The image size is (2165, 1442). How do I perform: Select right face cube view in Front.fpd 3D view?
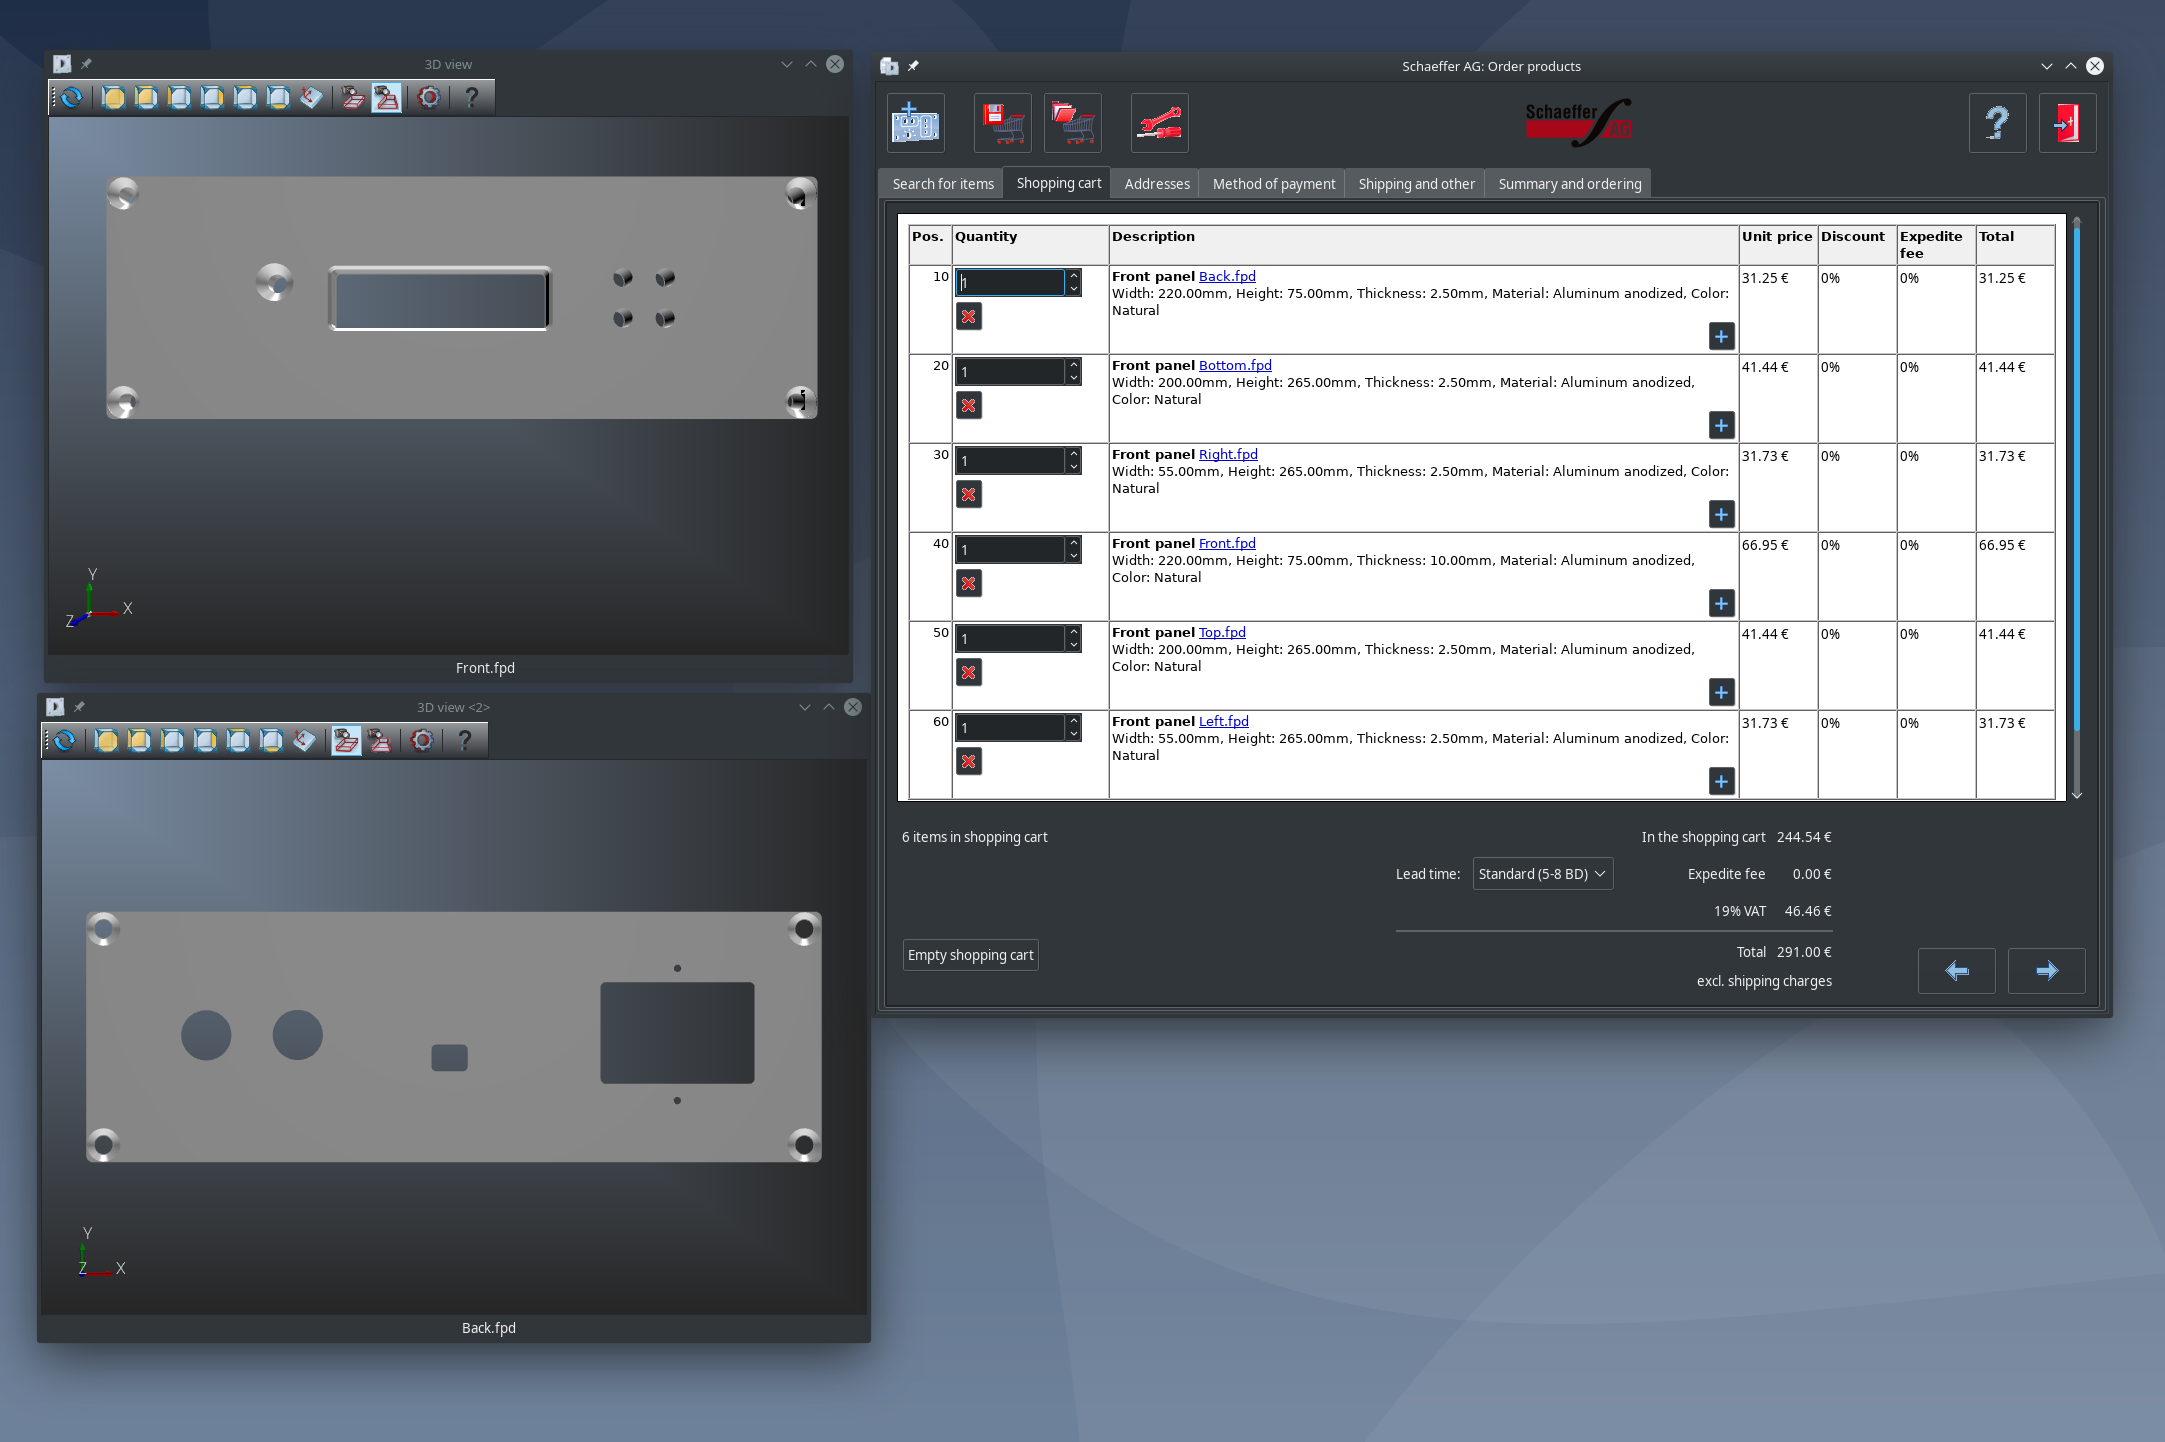coord(212,97)
